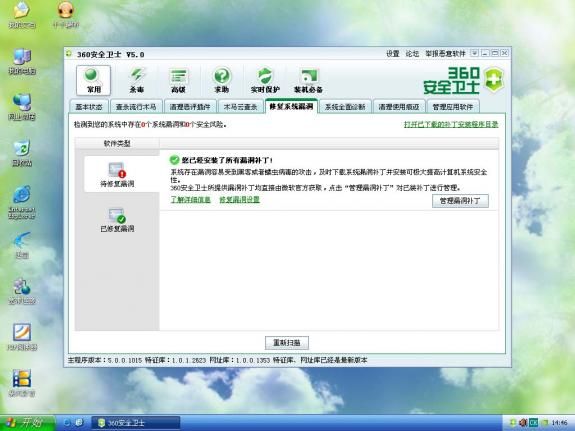Viewport: 575px width, 431px height.
Task: Click the IE quick launch icon in taskbar
Action: [x=67, y=423]
